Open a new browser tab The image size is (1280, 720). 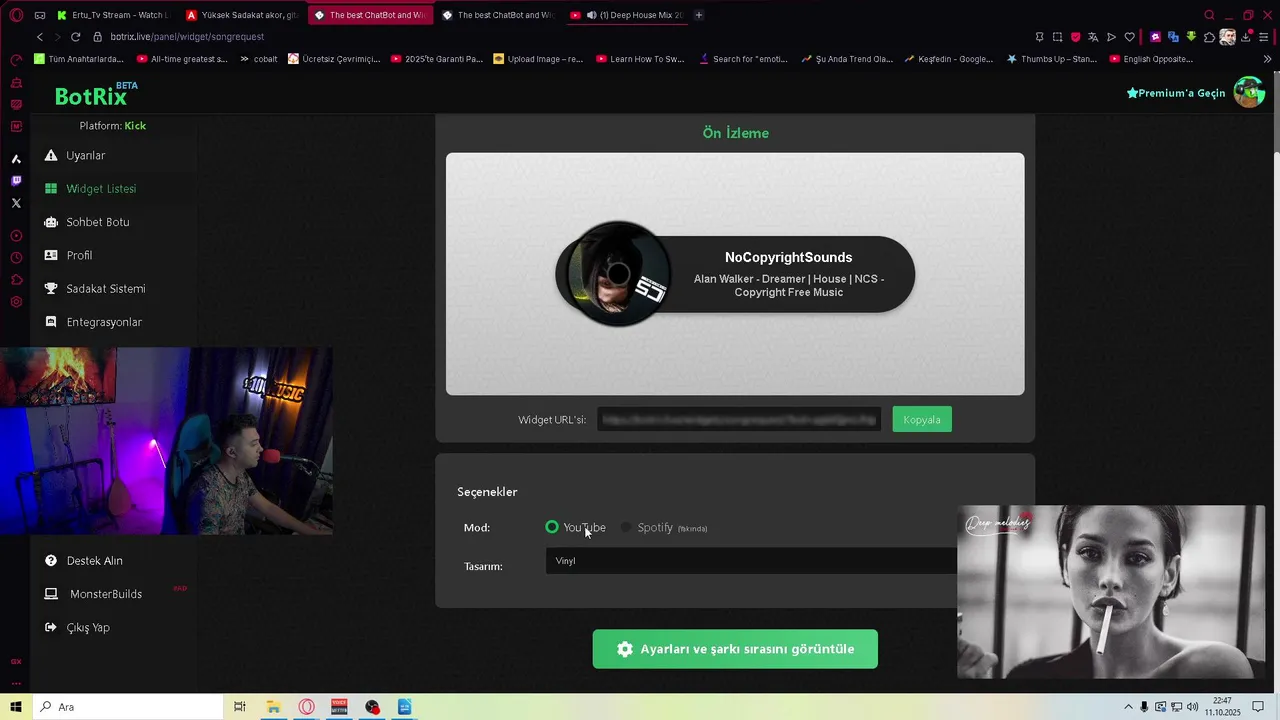tap(699, 15)
